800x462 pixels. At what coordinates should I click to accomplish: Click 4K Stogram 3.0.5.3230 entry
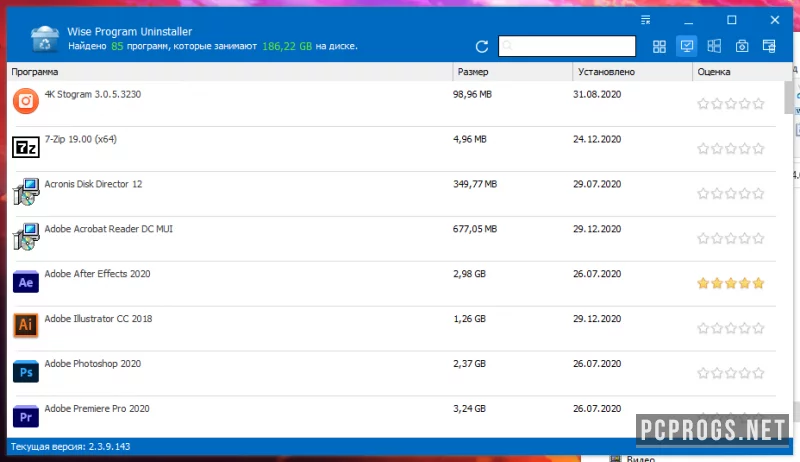tap(92, 94)
